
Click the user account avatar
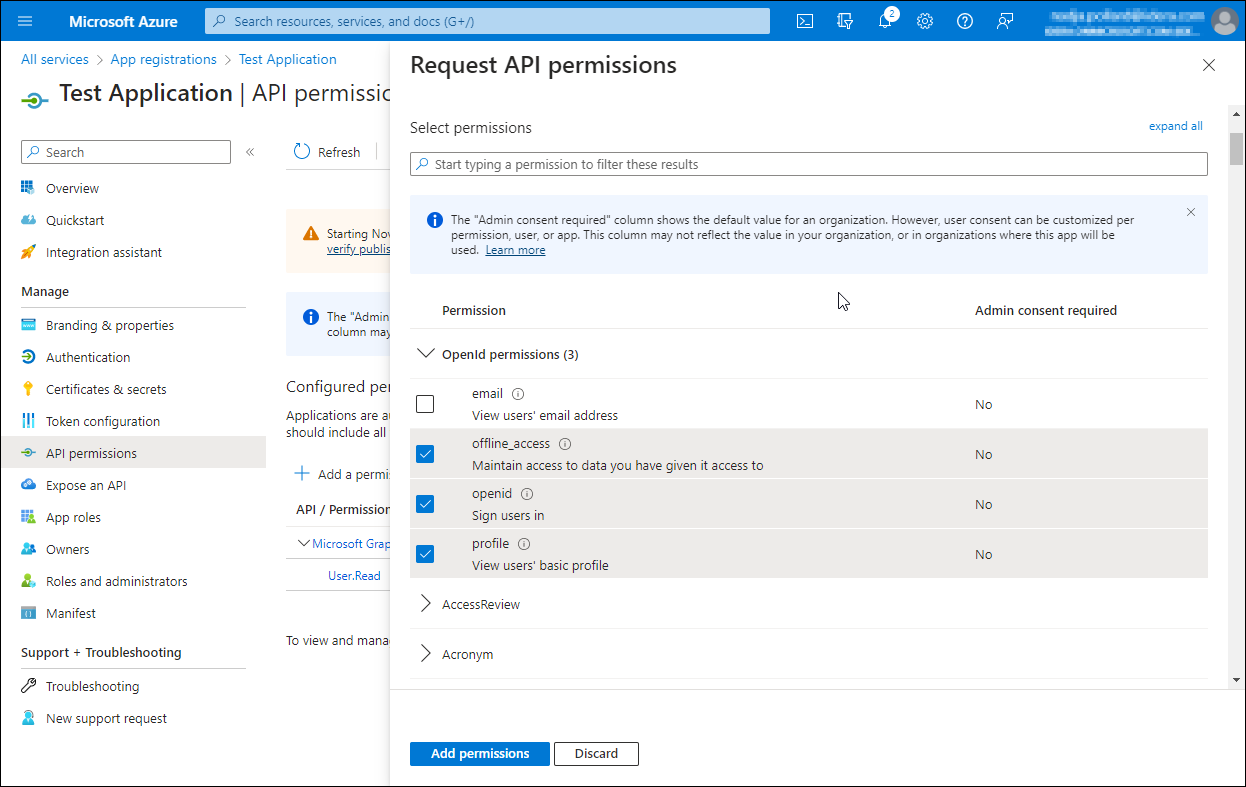pos(1224,21)
